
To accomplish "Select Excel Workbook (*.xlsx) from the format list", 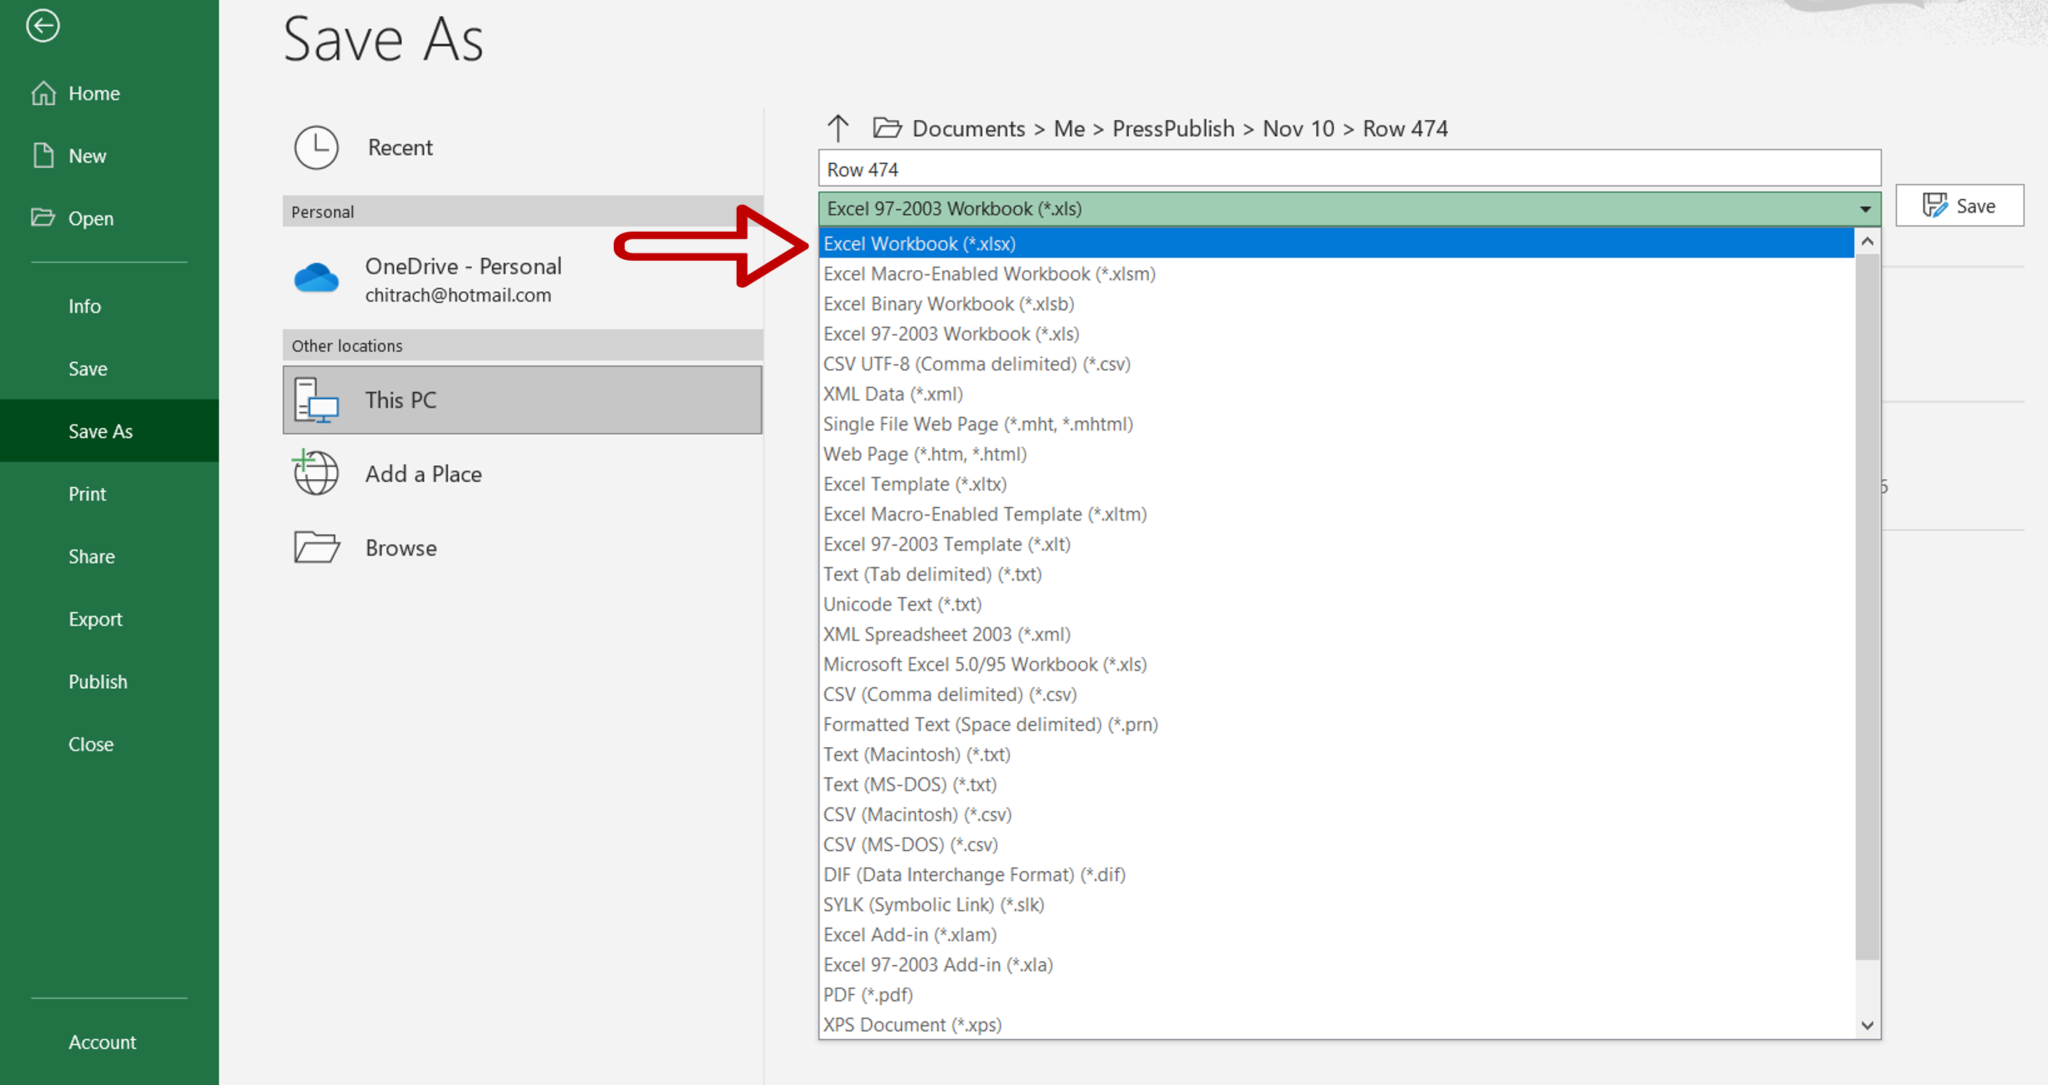I will pyautogui.click(x=920, y=243).
